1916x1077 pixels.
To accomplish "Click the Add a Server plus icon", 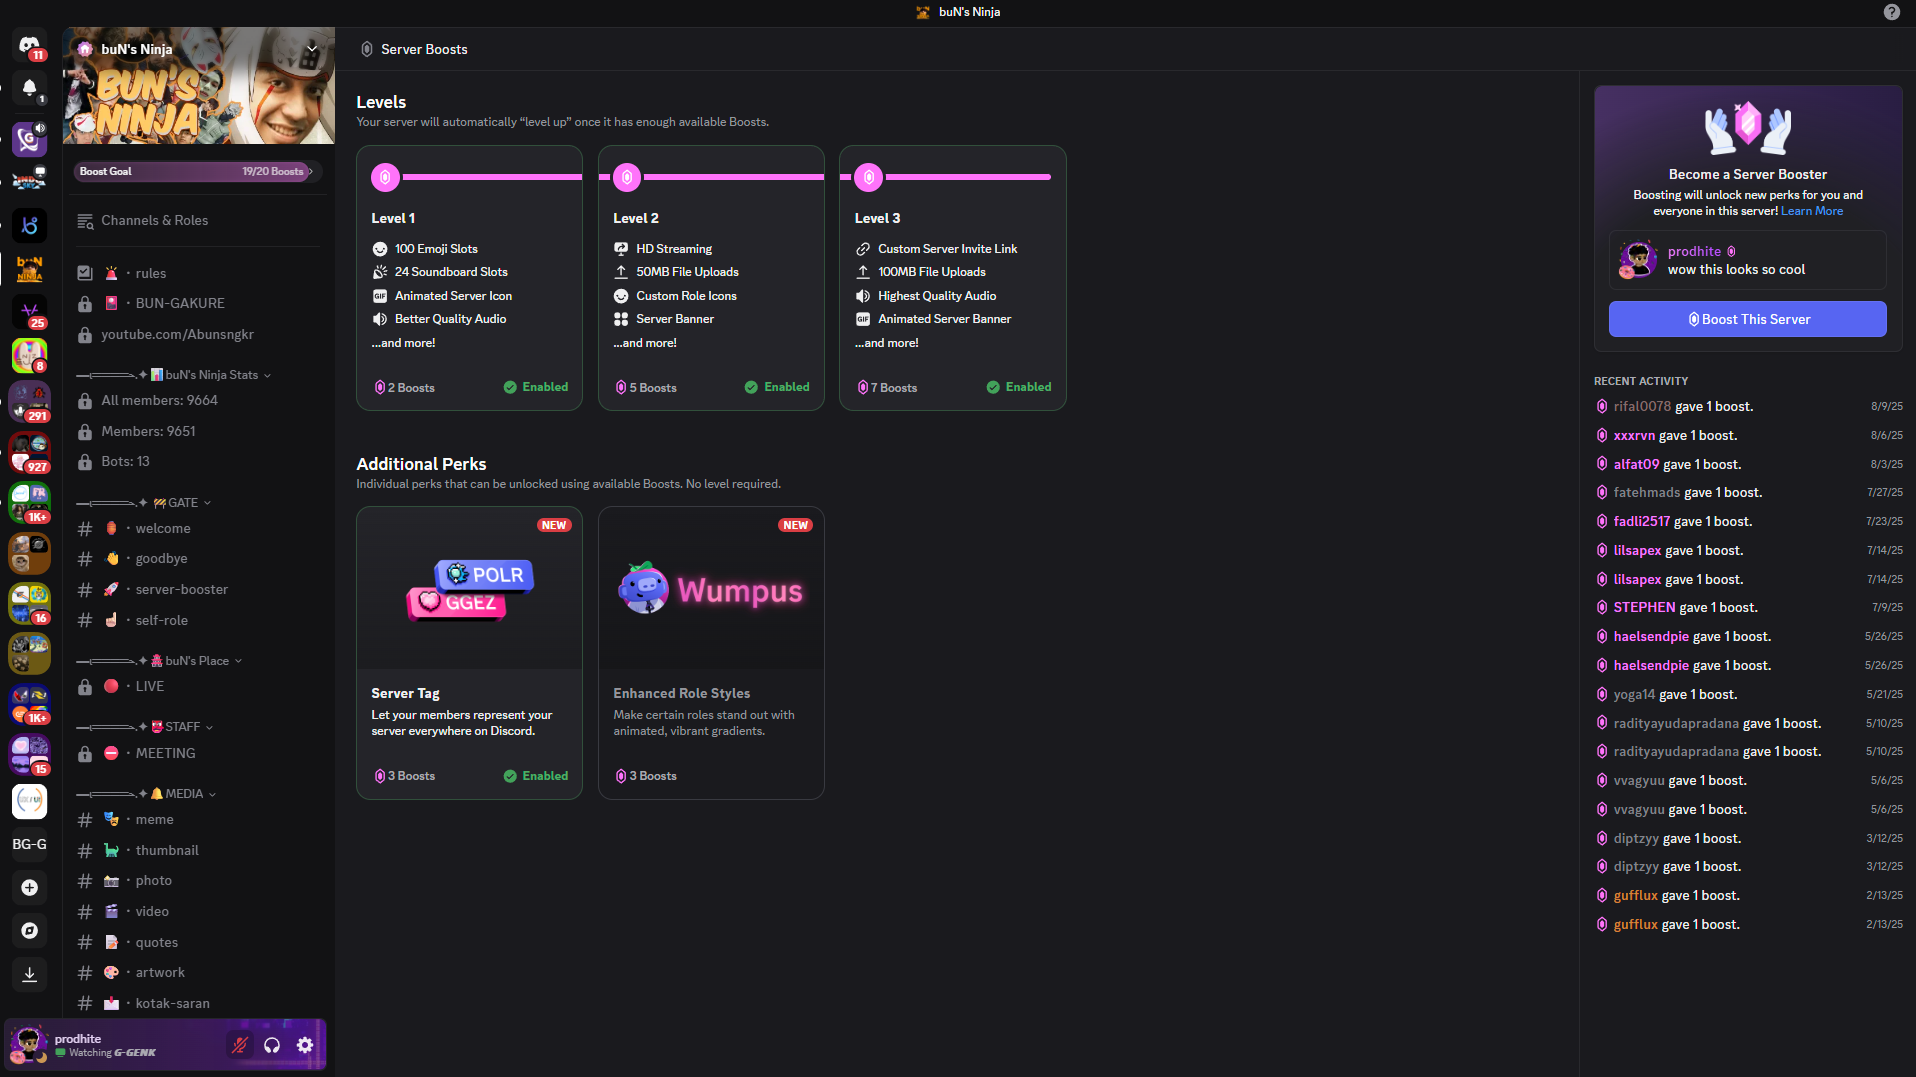I will coord(29,888).
